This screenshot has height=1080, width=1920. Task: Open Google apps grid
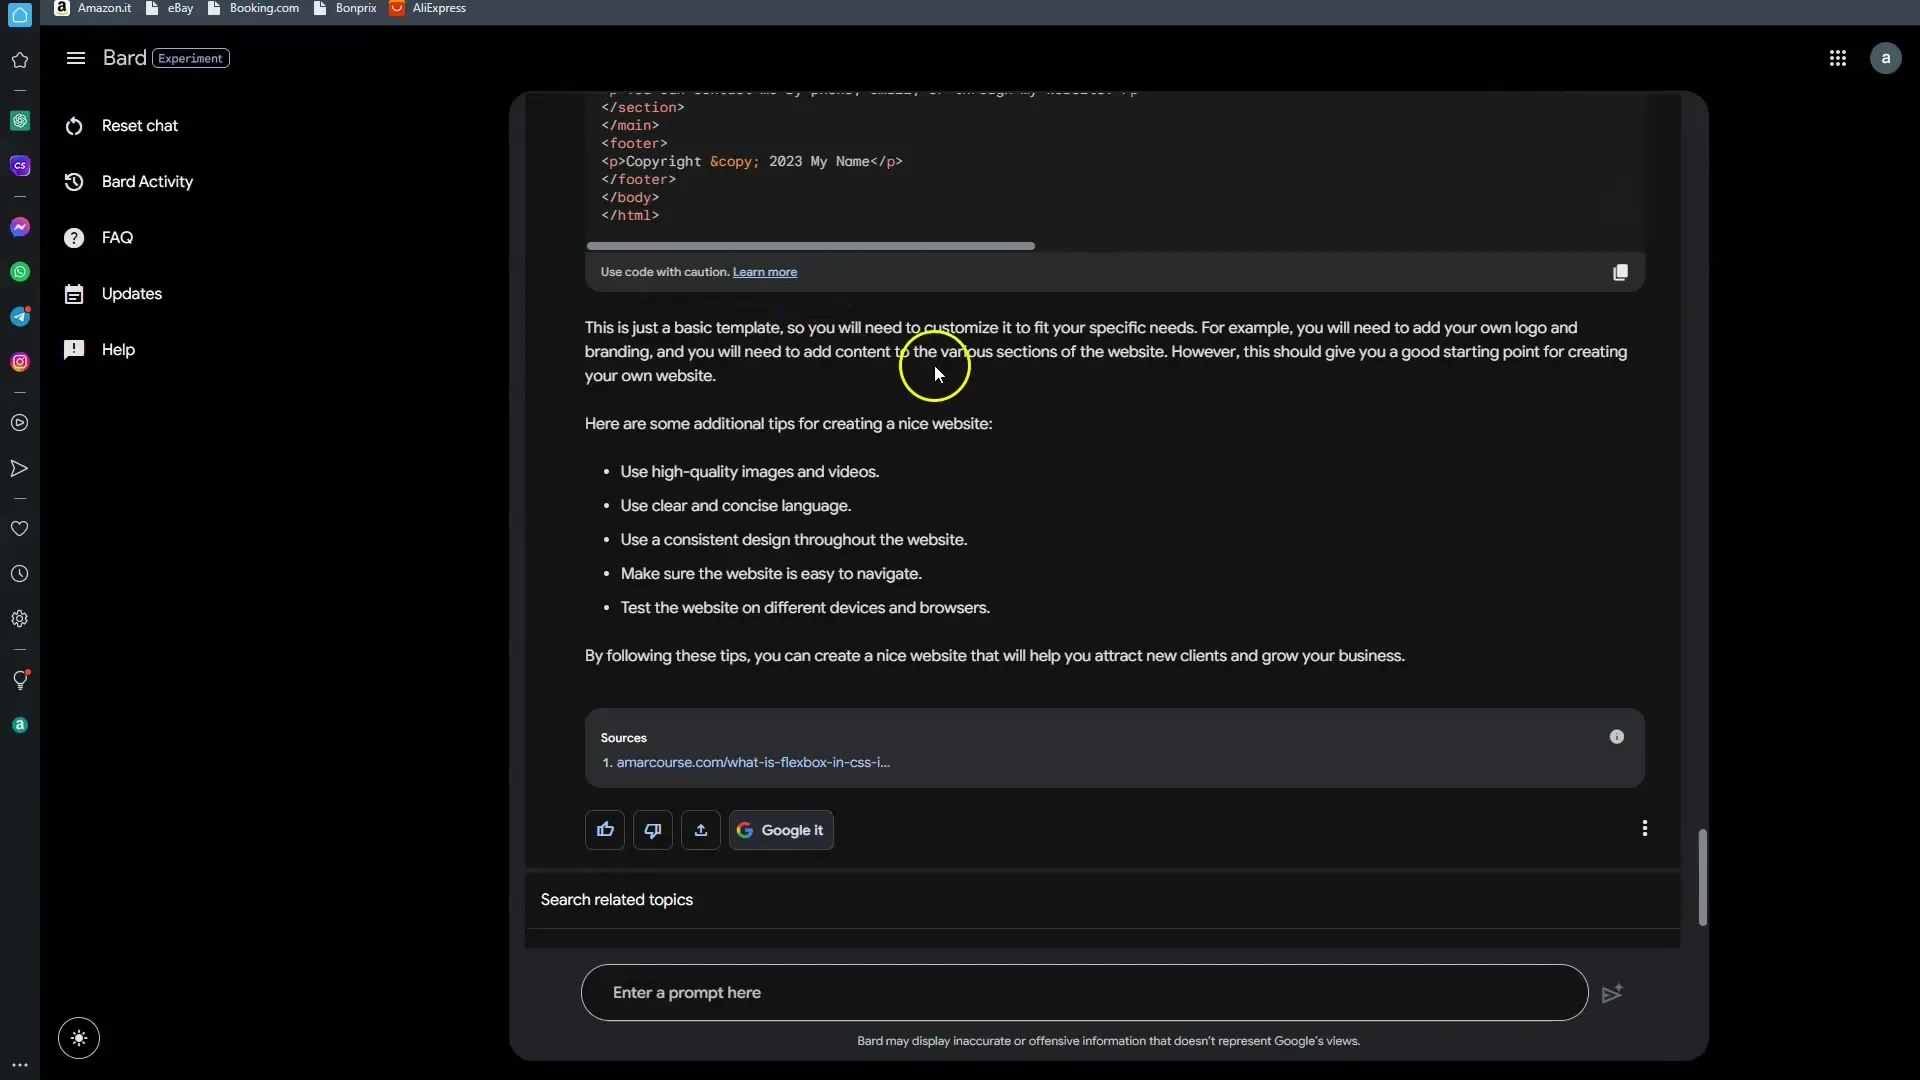click(1837, 58)
